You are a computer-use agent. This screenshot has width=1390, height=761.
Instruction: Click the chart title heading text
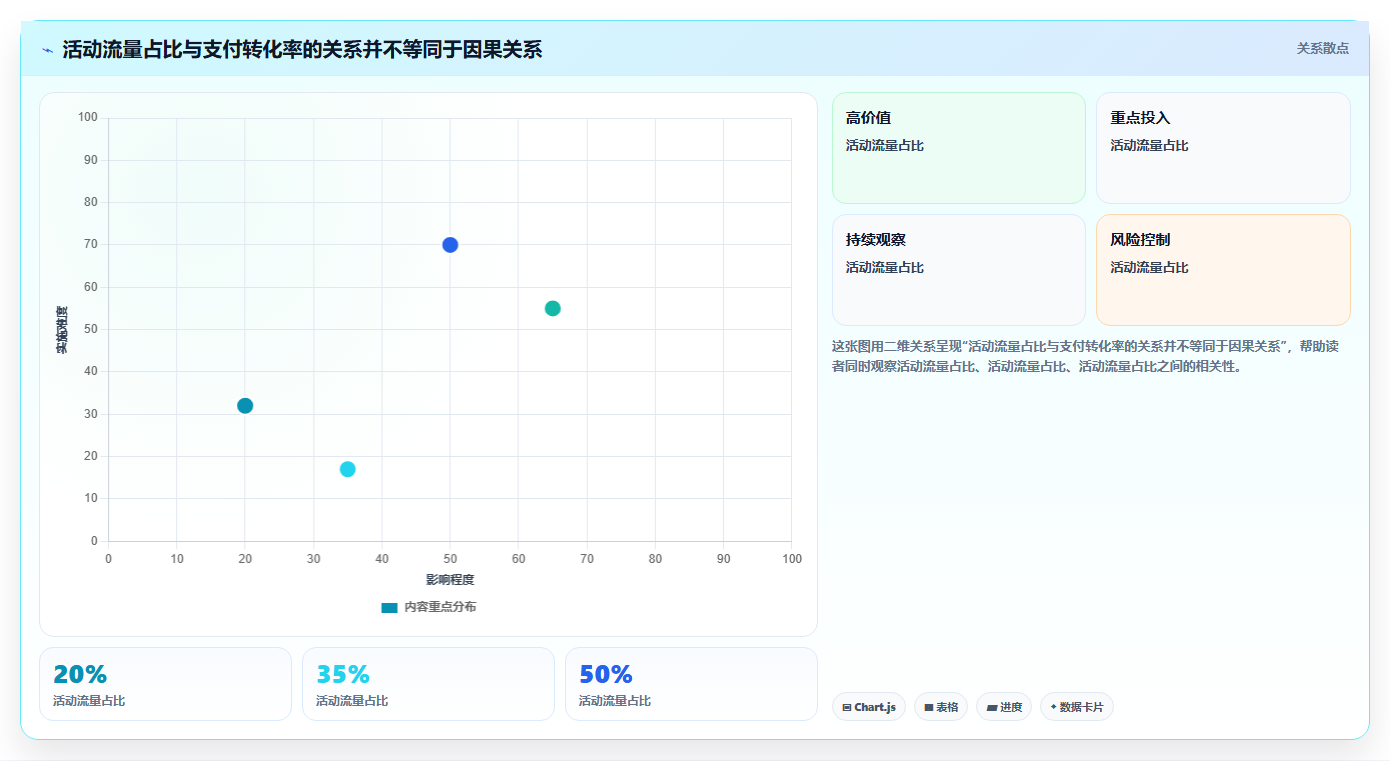tap(302, 49)
